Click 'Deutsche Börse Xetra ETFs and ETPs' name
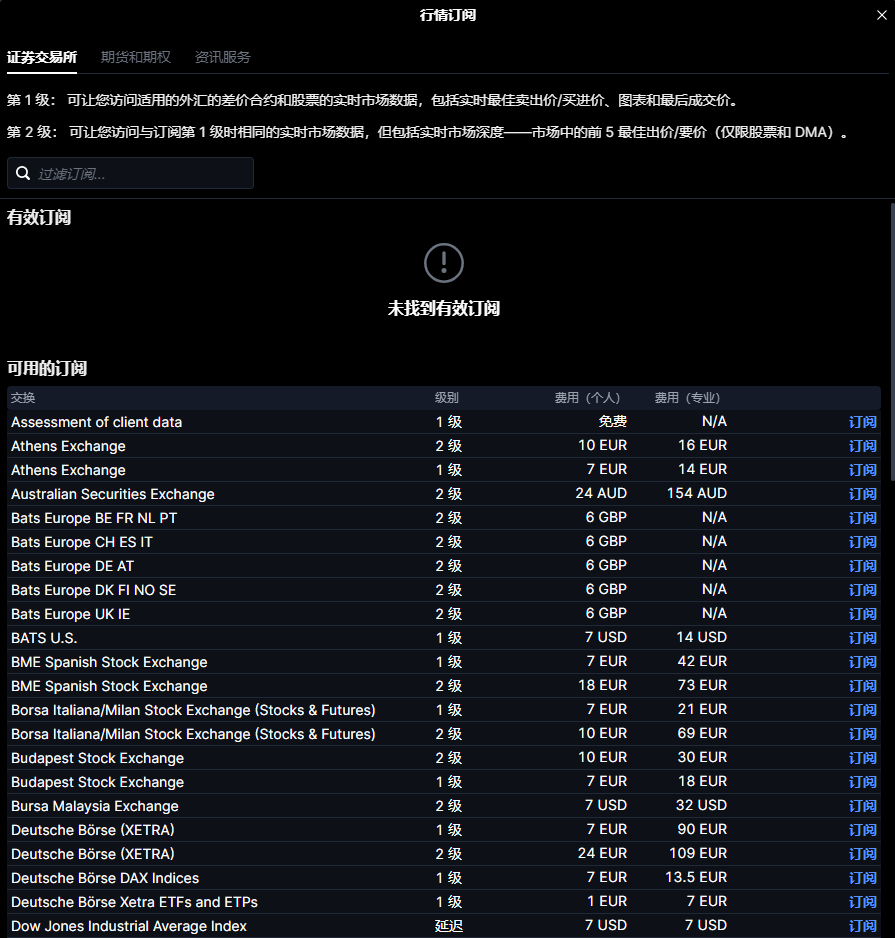This screenshot has width=895, height=938. 134,902
